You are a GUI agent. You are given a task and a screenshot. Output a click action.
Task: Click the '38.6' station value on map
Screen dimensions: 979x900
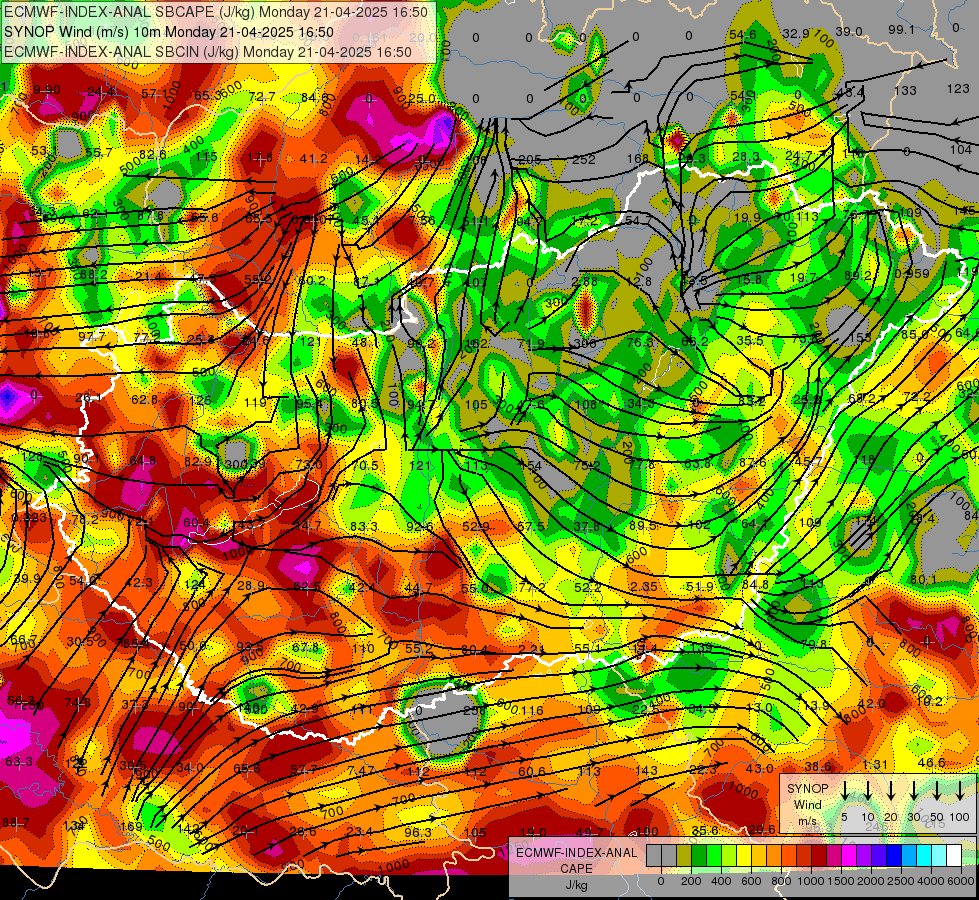(x=818, y=766)
